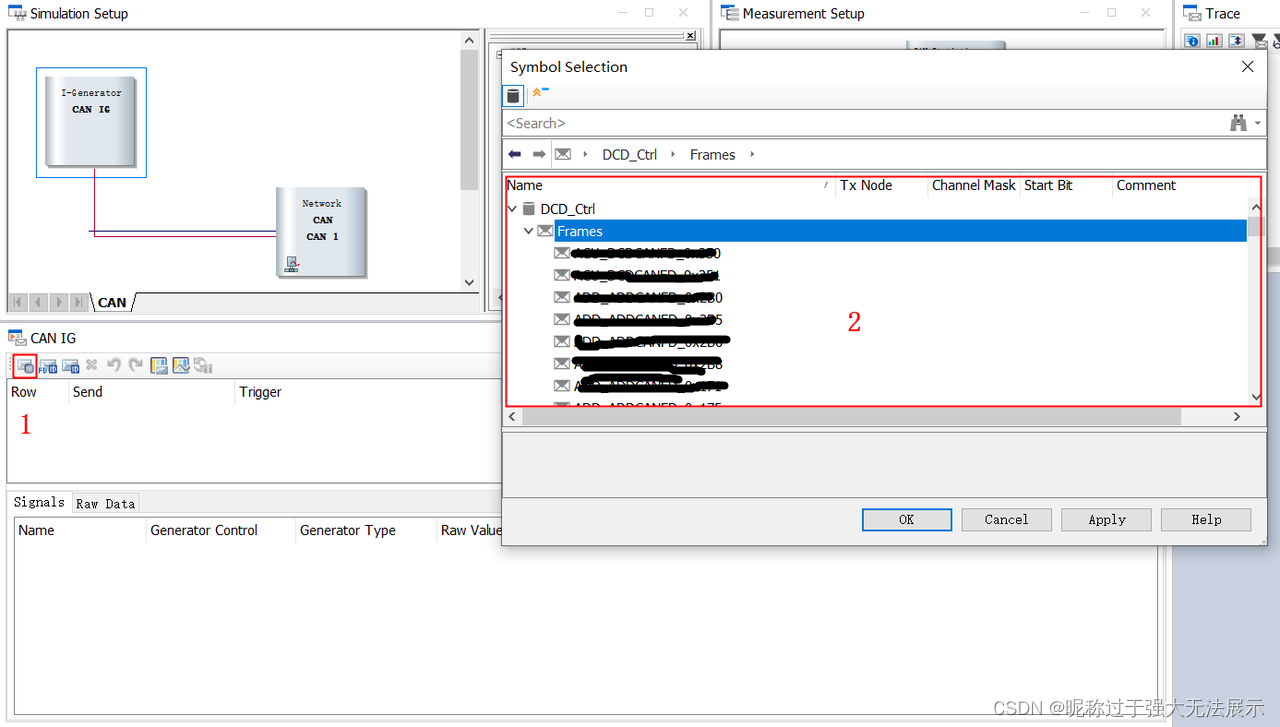Screen dimensions: 1280x727
Task: Click the filter envelope icon in Trace toolbar
Action: [x=1260, y=41]
